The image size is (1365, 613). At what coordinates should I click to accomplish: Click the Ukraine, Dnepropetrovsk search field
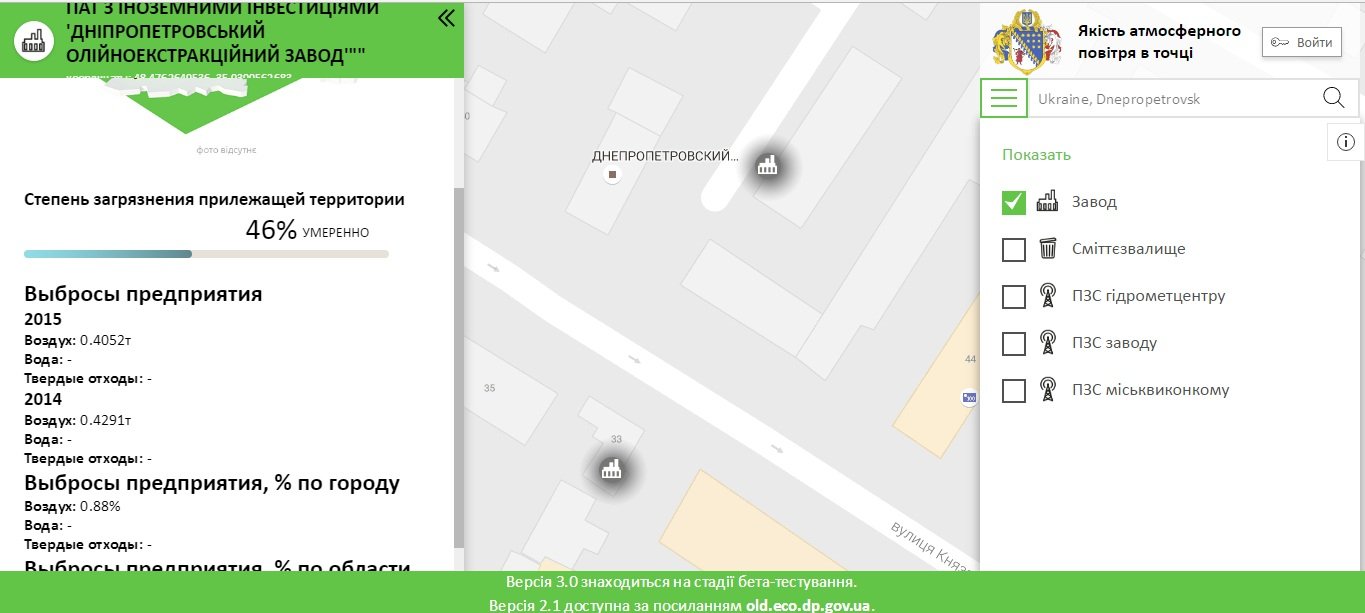pos(1170,99)
